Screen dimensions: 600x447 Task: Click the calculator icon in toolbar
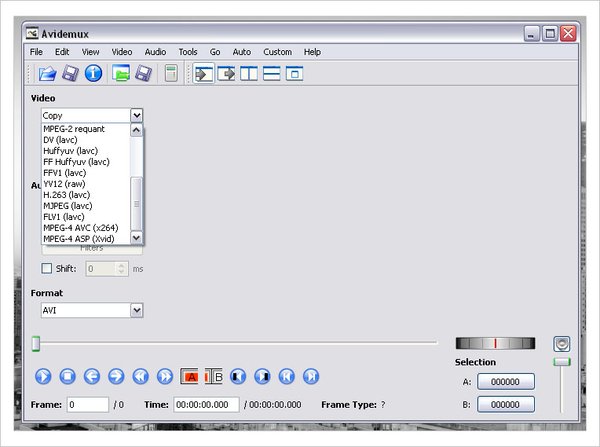click(x=171, y=73)
